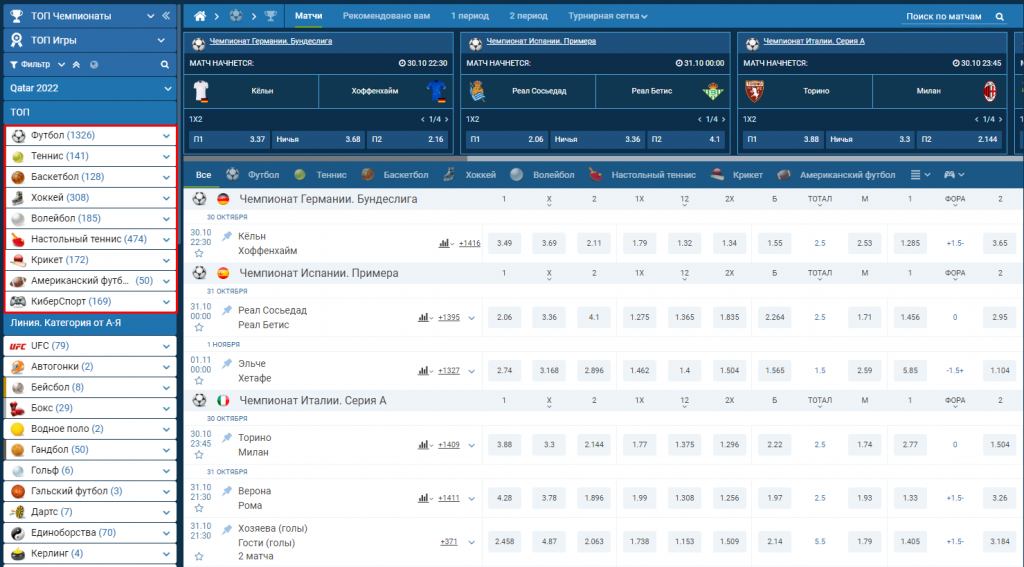Click the search magnifier in the filter row
Viewport: 1024px width, 567px height.
(x=166, y=64)
